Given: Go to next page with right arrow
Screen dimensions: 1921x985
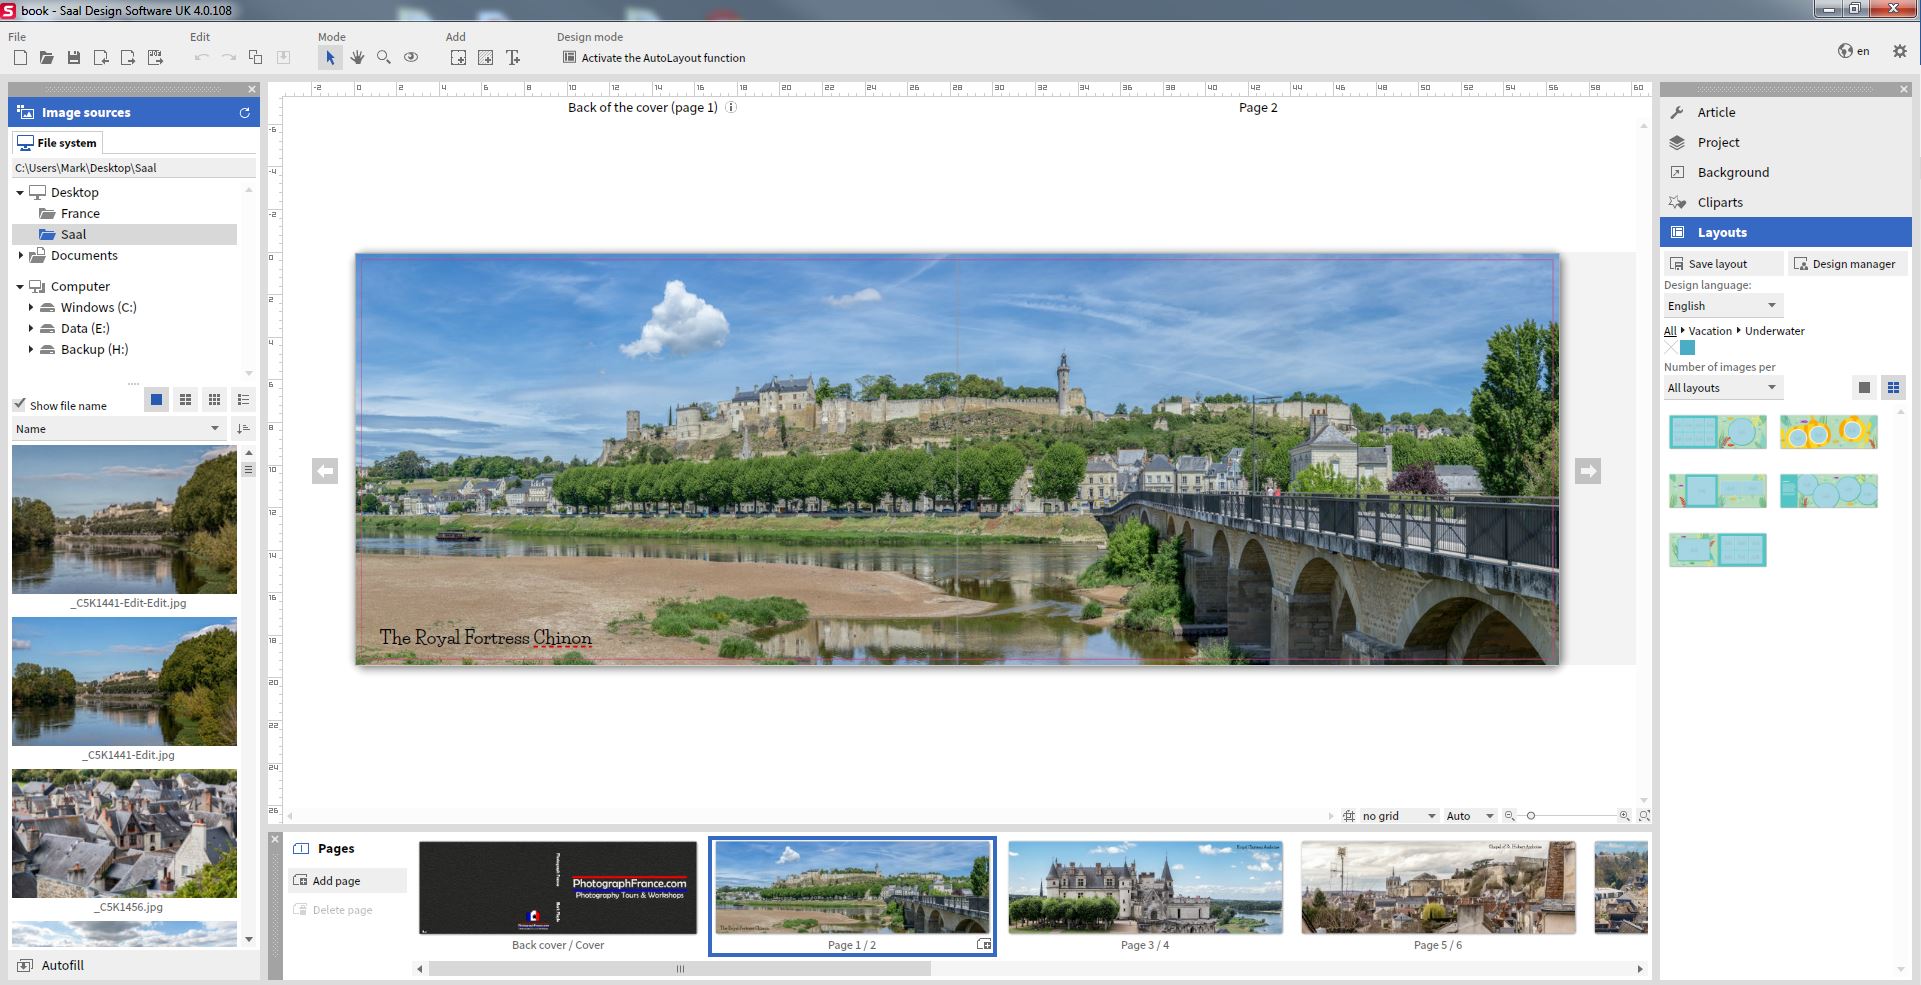Looking at the screenshot, I should pyautogui.click(x=1588, y=471).
